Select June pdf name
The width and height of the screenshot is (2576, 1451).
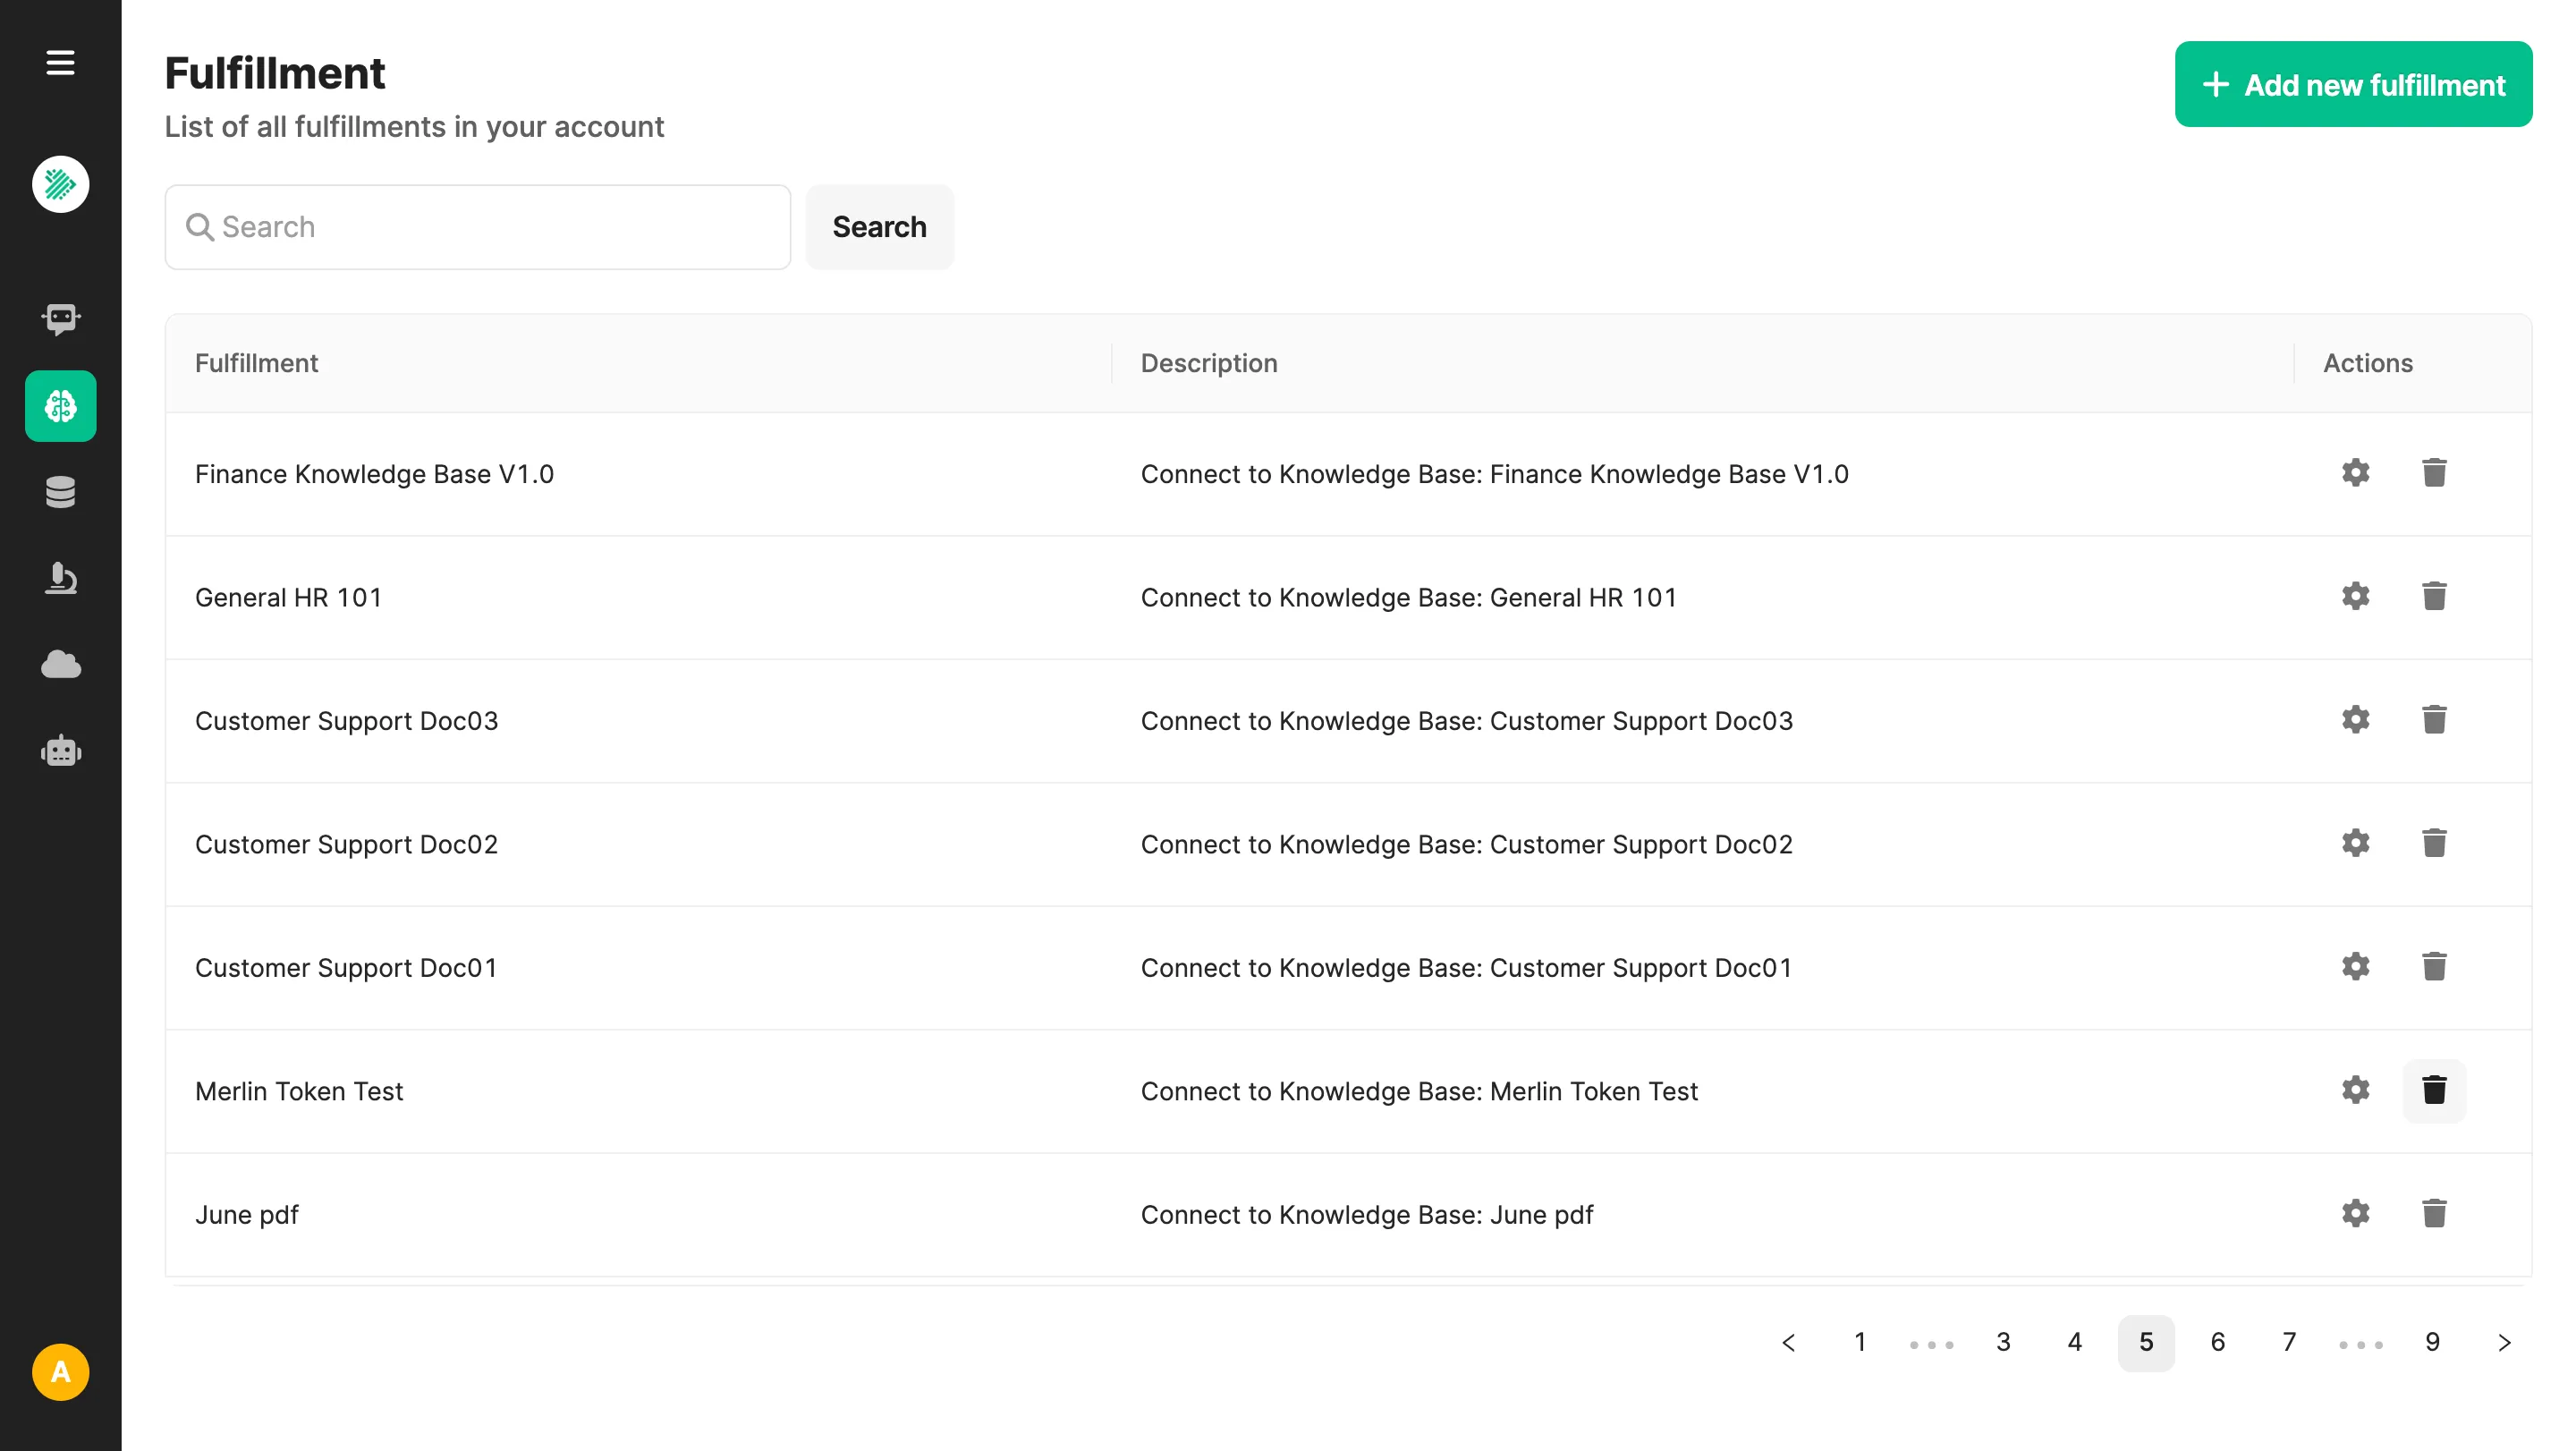tap(247, 1215)
